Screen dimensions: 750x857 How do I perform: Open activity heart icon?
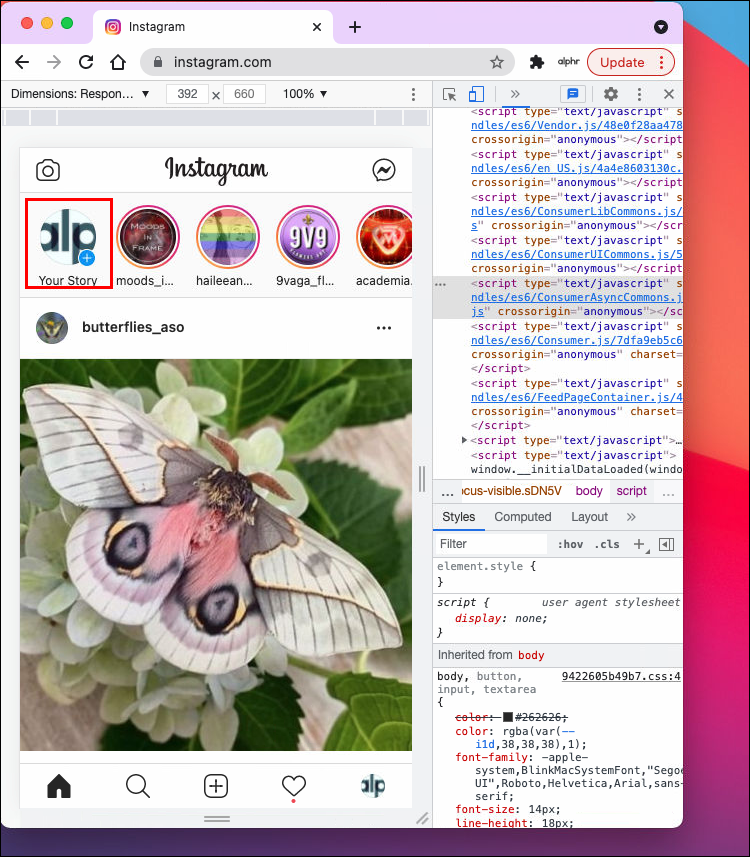294,786
